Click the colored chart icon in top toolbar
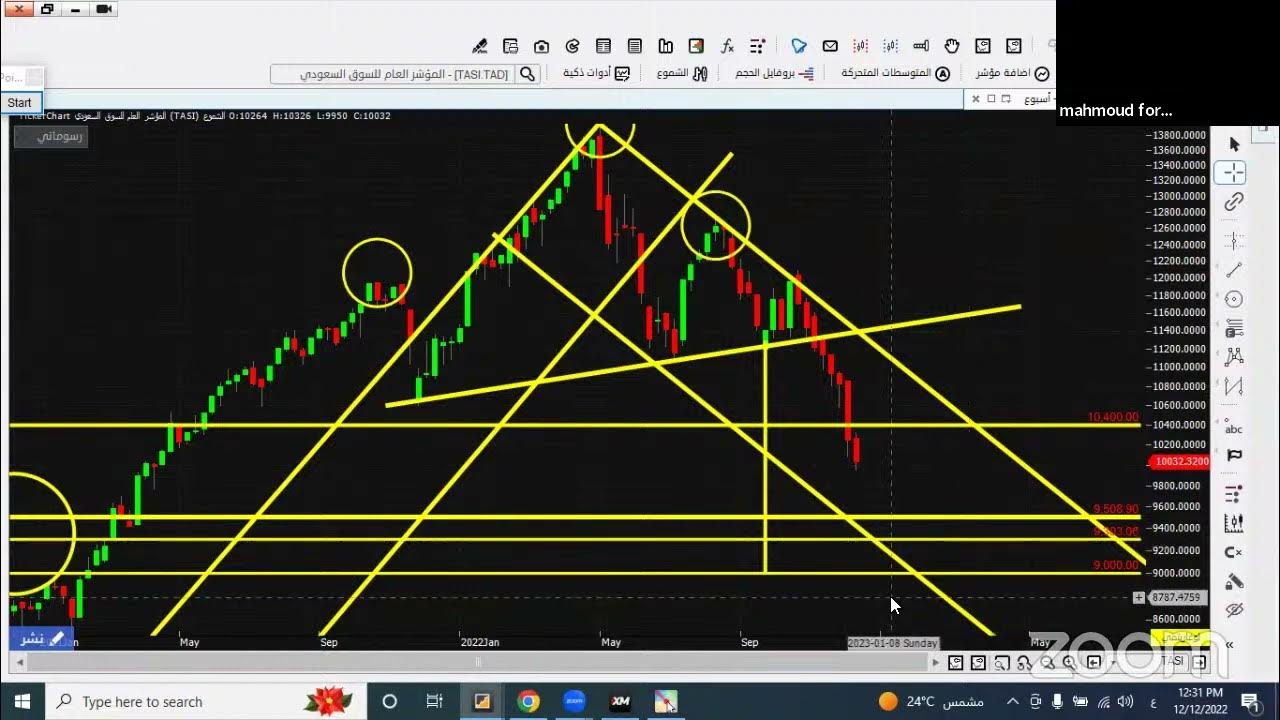 point(696,46)
